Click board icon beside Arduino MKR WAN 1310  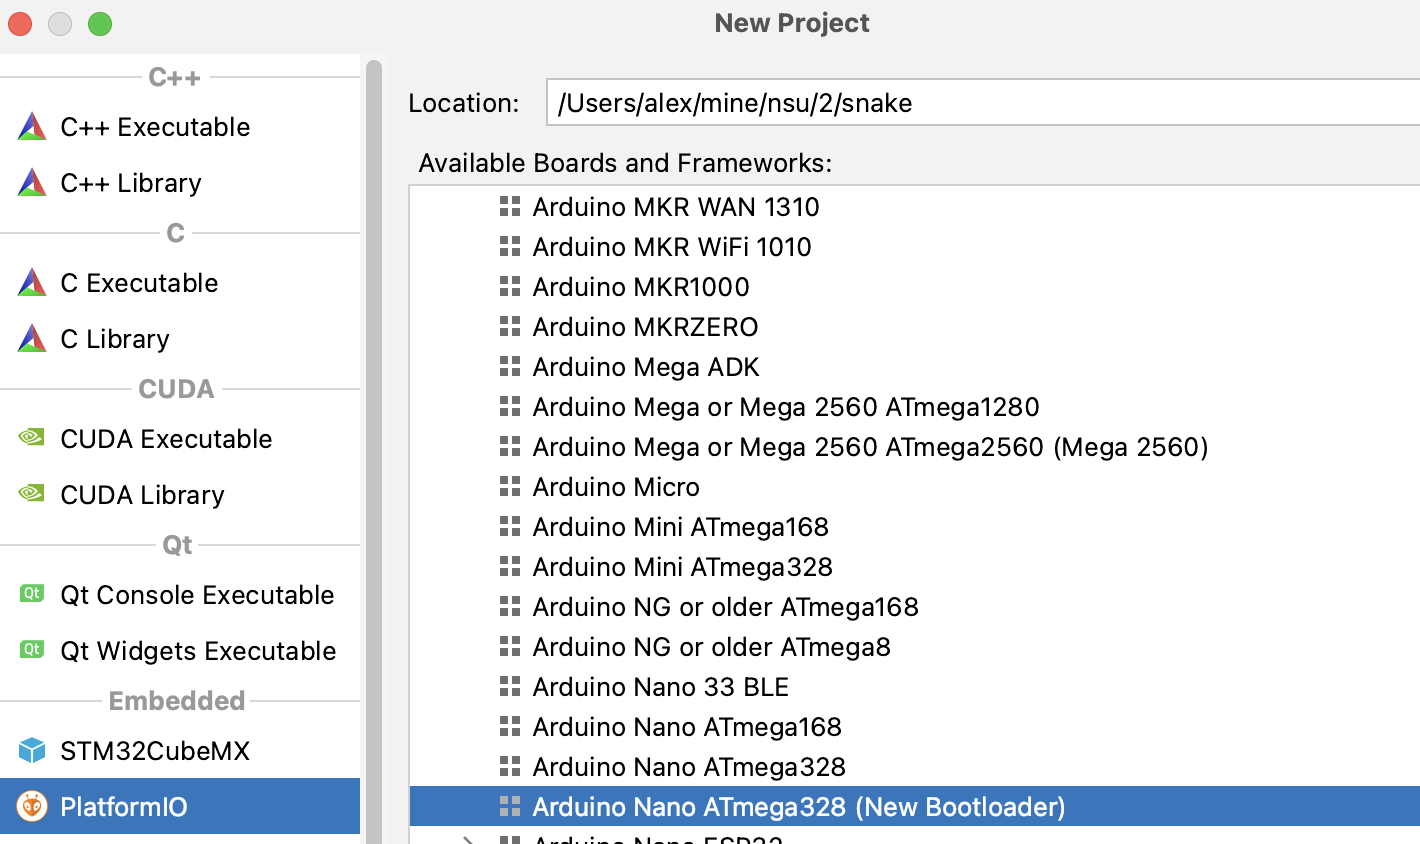pyautogui.click(x=510, y=207)
